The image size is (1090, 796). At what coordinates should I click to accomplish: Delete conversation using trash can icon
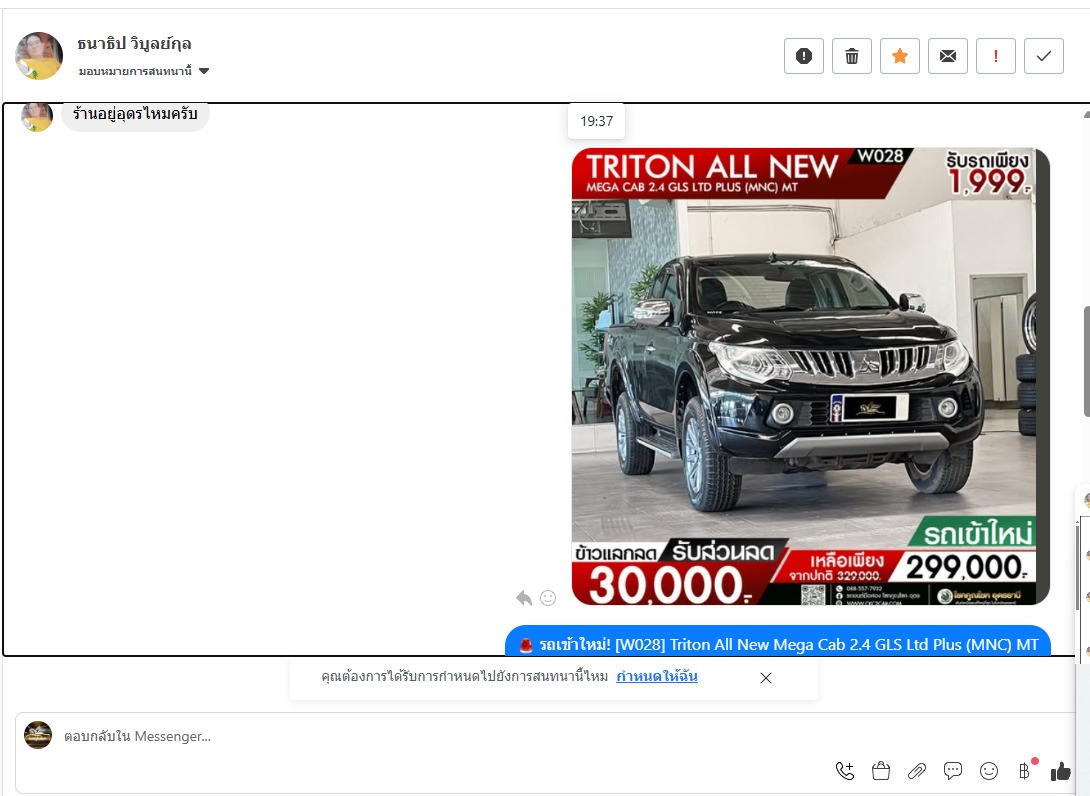851,56
